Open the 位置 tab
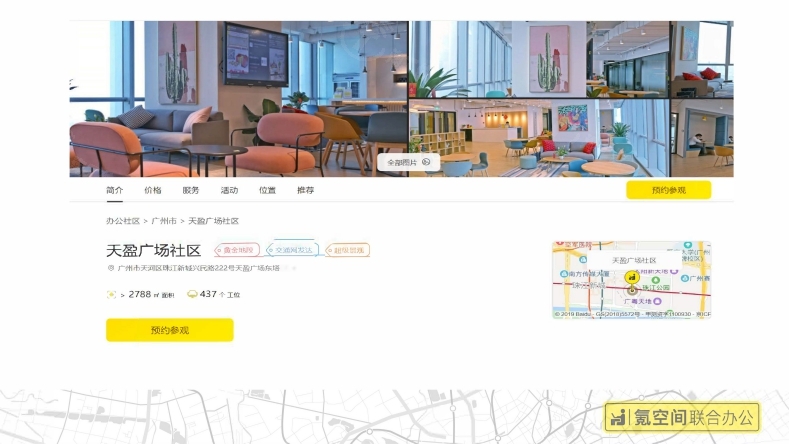The height and width of the screenshot is (444, 789). click(x=267, y=190)
